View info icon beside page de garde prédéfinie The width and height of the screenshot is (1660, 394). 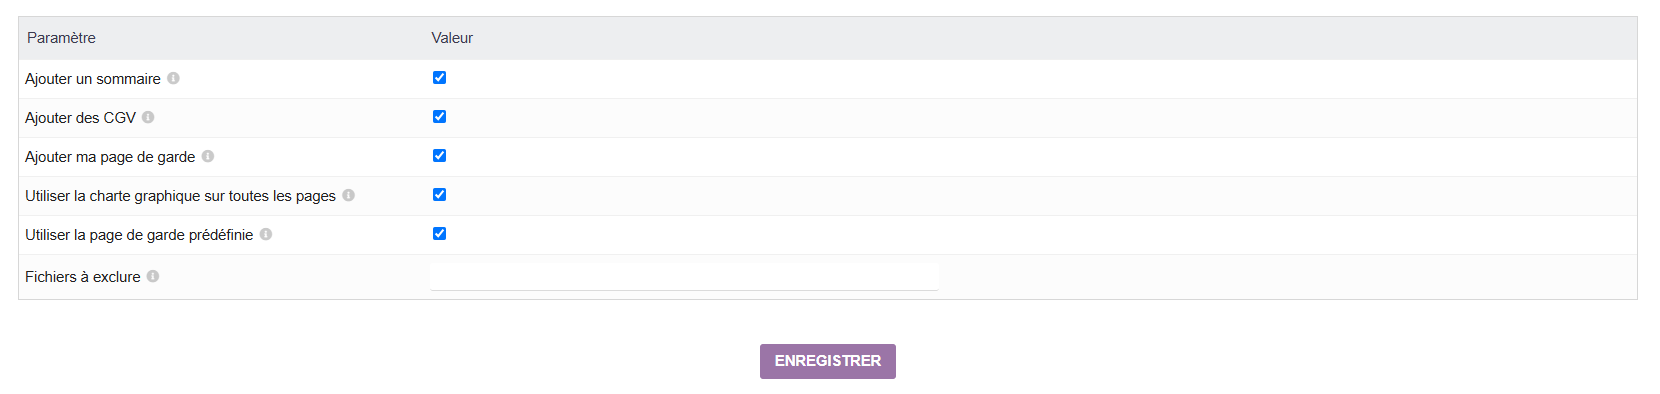pos(266,234)
